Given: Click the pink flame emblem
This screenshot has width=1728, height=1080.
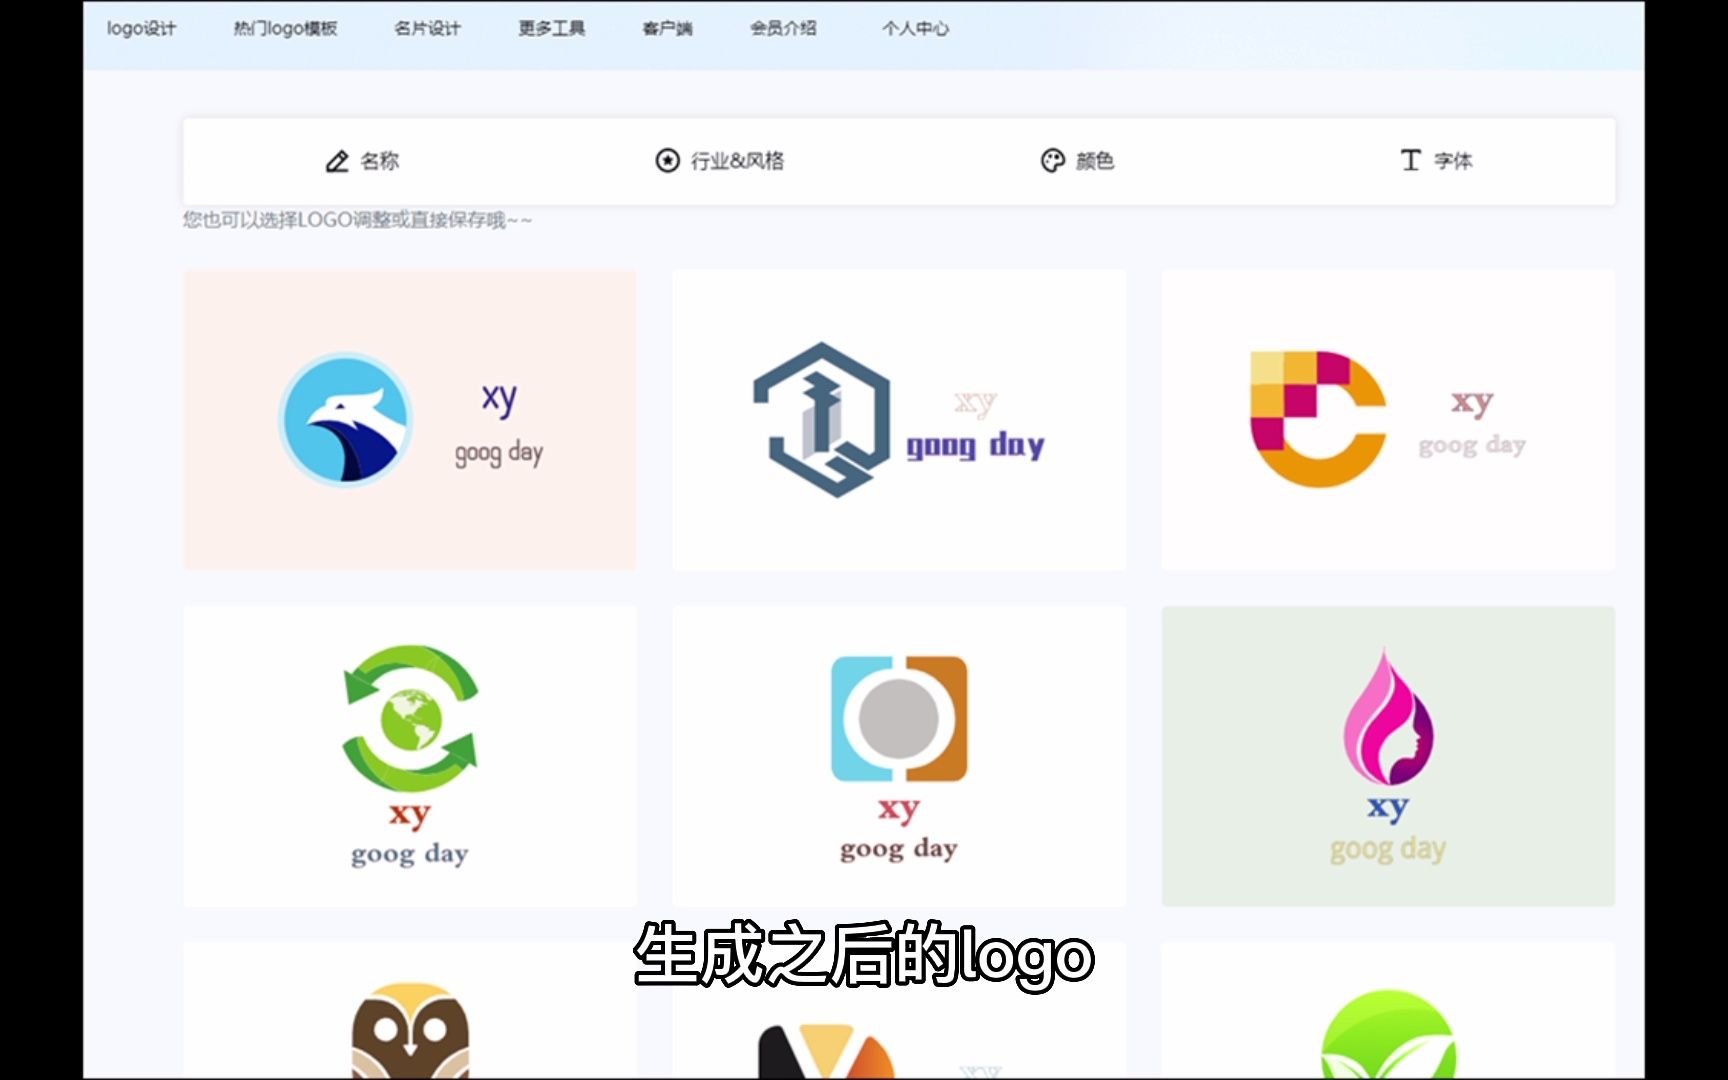Looking at the screenshot, I should (1388, 717).
